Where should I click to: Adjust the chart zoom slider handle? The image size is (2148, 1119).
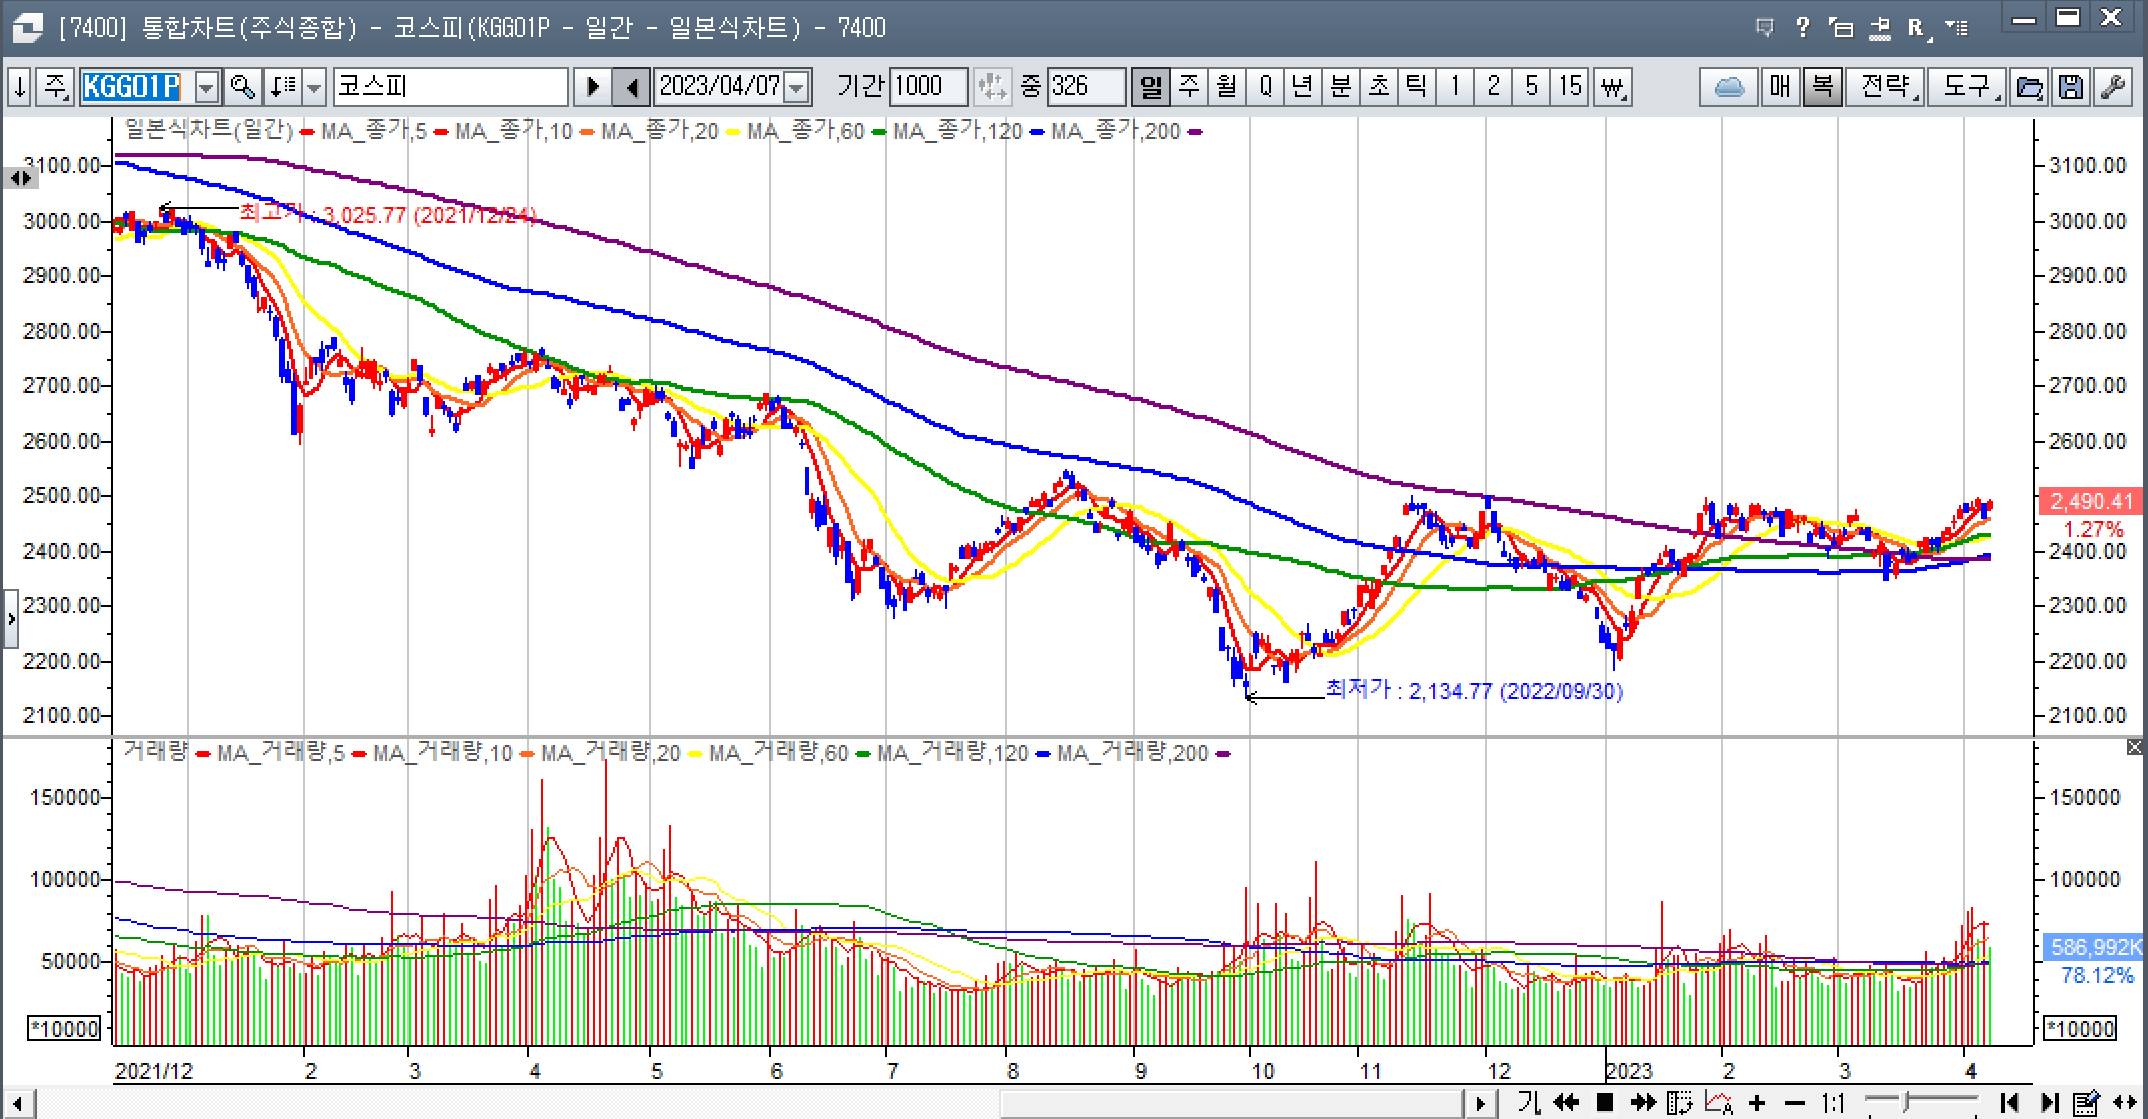coord(1907,1102)
